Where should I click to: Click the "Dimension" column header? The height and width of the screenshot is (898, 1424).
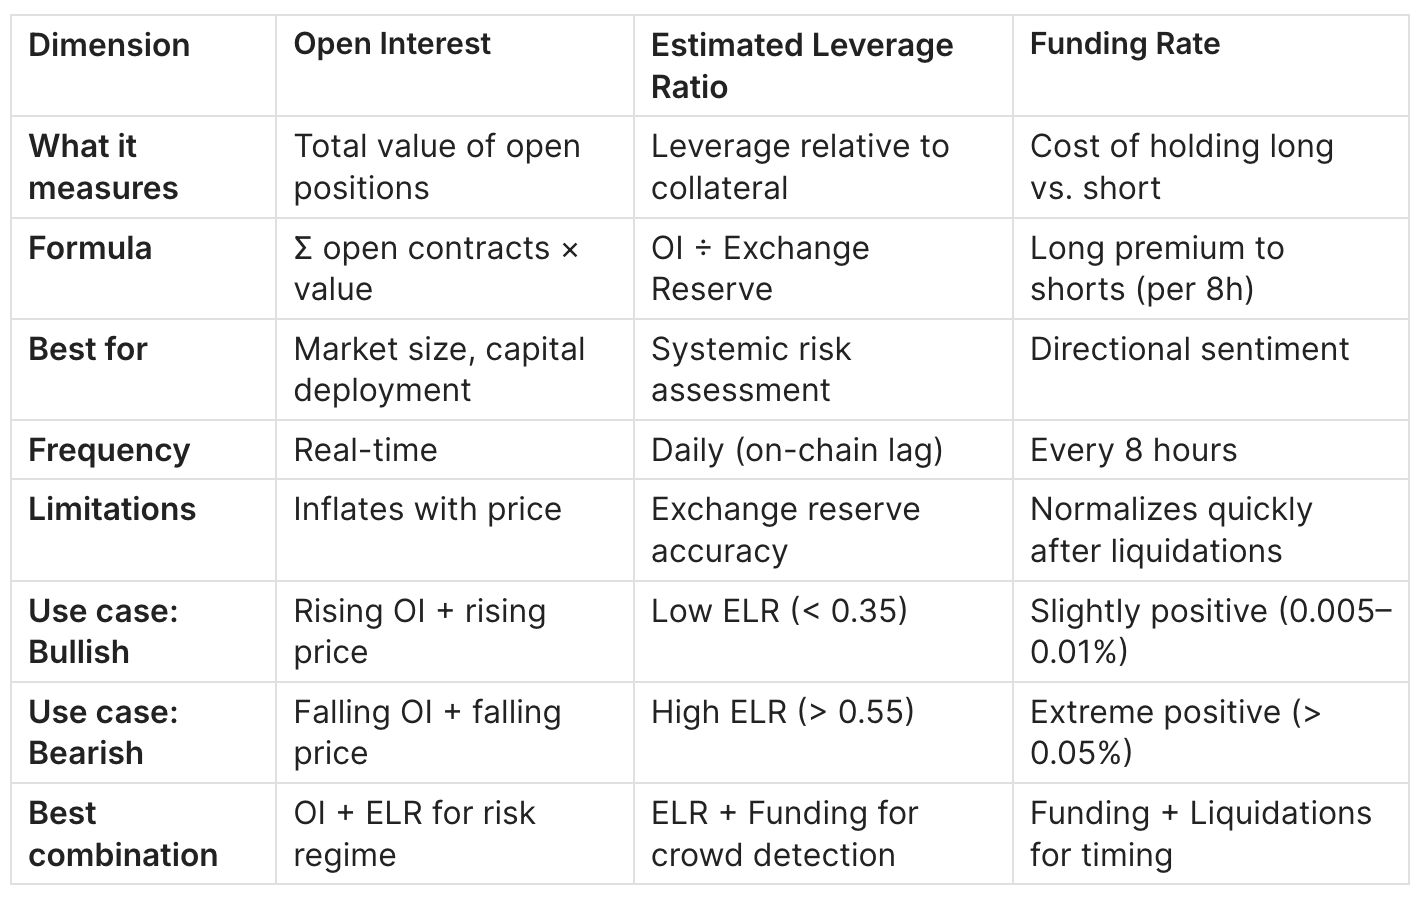click(x=109, y=45)
